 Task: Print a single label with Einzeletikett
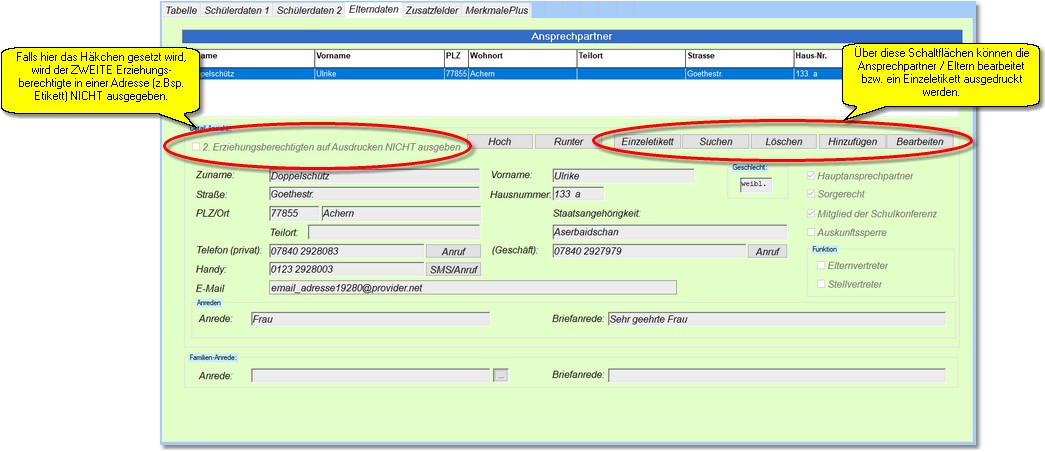[x=645, y=142]
